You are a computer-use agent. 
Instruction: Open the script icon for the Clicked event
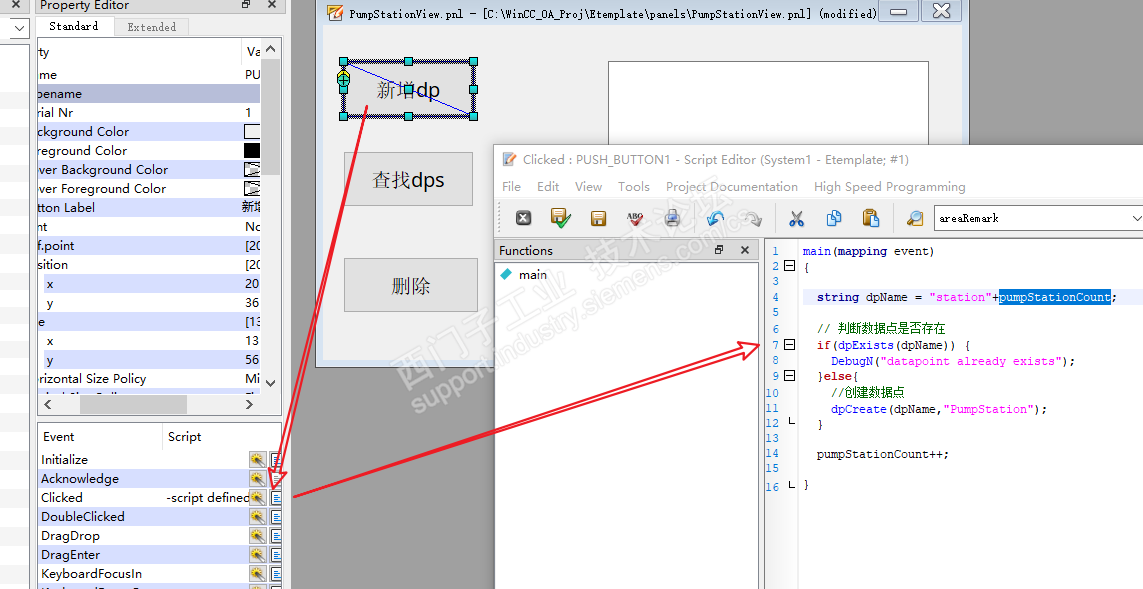click(276, 498)
